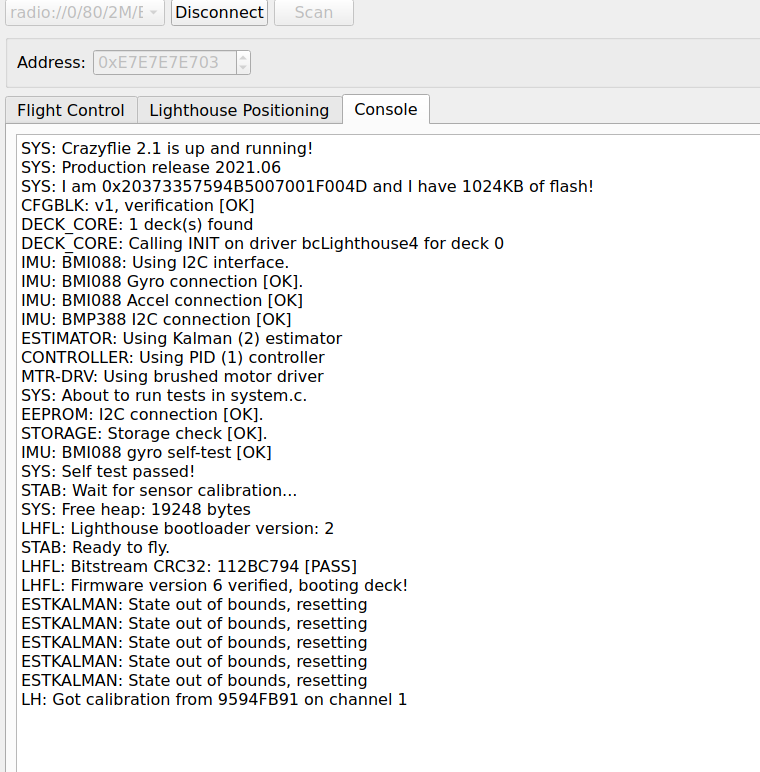Click the 'Self test passed!' log line
This screenshot has height=772, width=760.
pyautogui.click(x=108, y=471)
